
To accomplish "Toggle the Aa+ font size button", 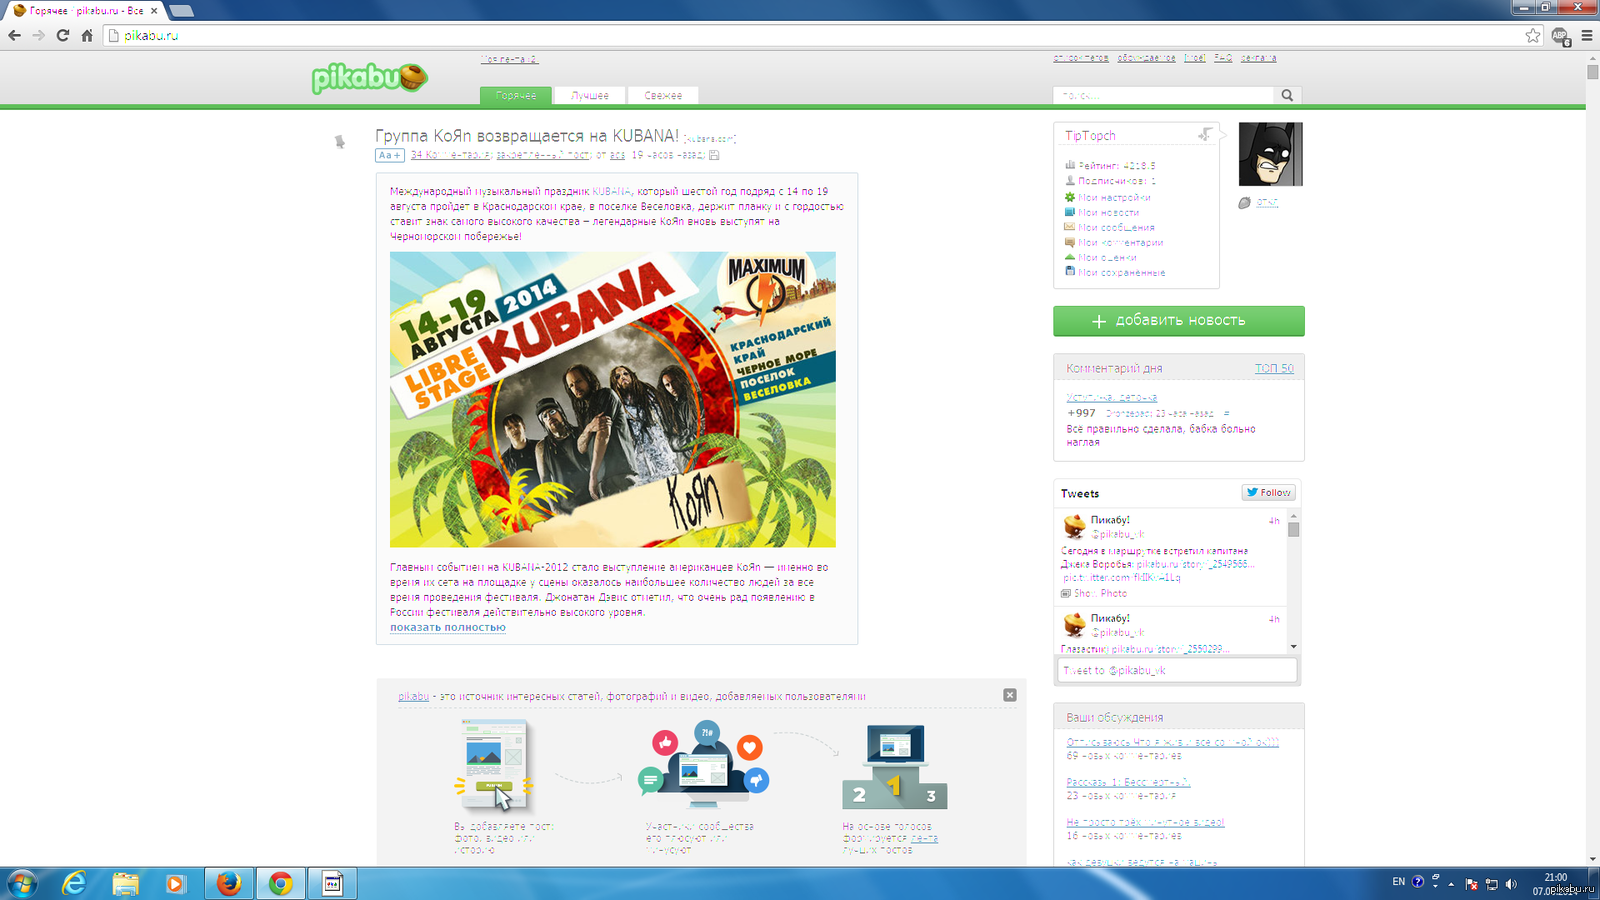I will 389,155.
